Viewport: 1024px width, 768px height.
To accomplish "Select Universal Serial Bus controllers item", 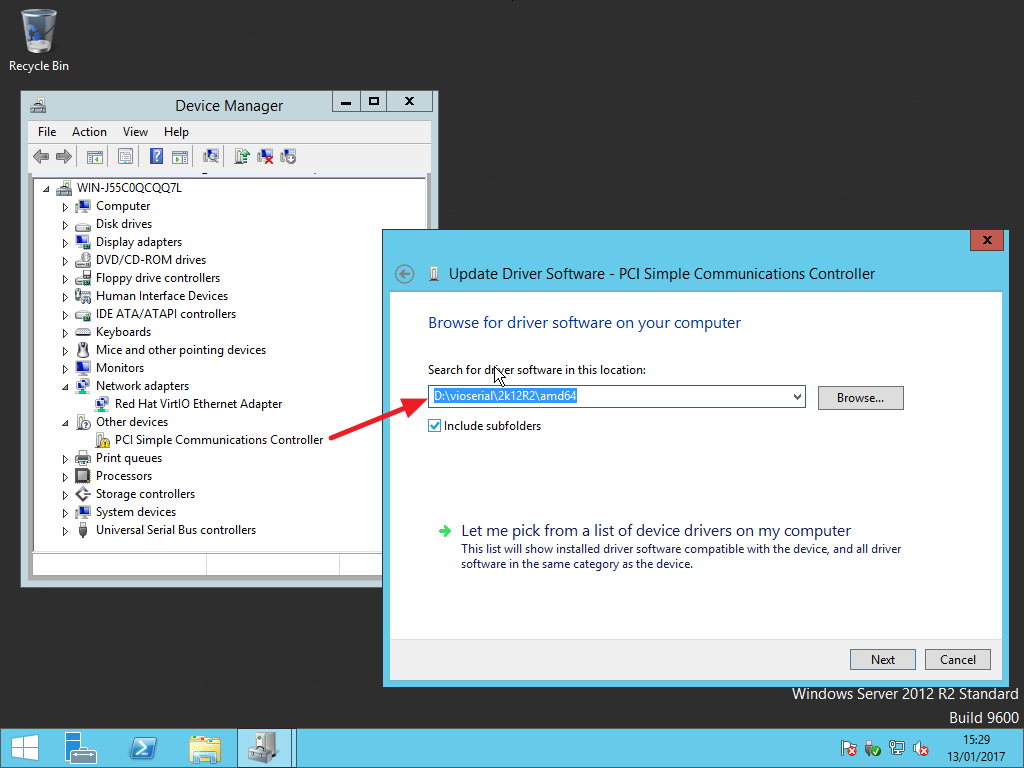I will click(176, 530).
